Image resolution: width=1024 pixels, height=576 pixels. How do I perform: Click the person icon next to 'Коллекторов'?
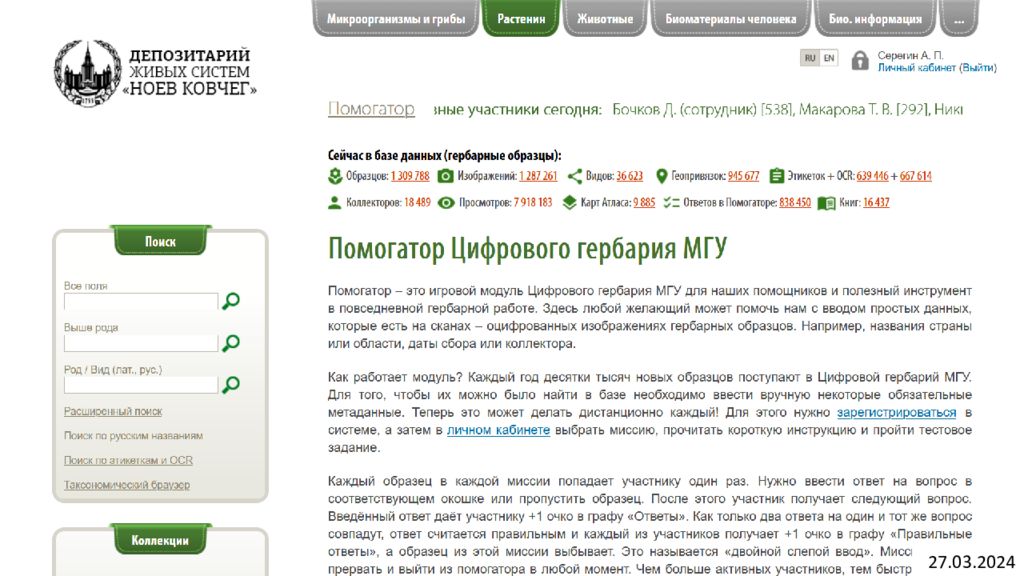334,203
